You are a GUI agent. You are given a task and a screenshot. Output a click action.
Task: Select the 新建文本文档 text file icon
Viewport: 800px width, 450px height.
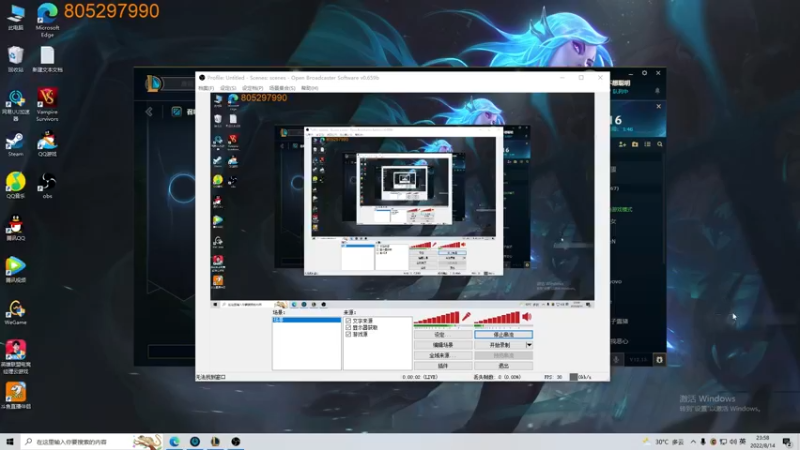point(47,59)
